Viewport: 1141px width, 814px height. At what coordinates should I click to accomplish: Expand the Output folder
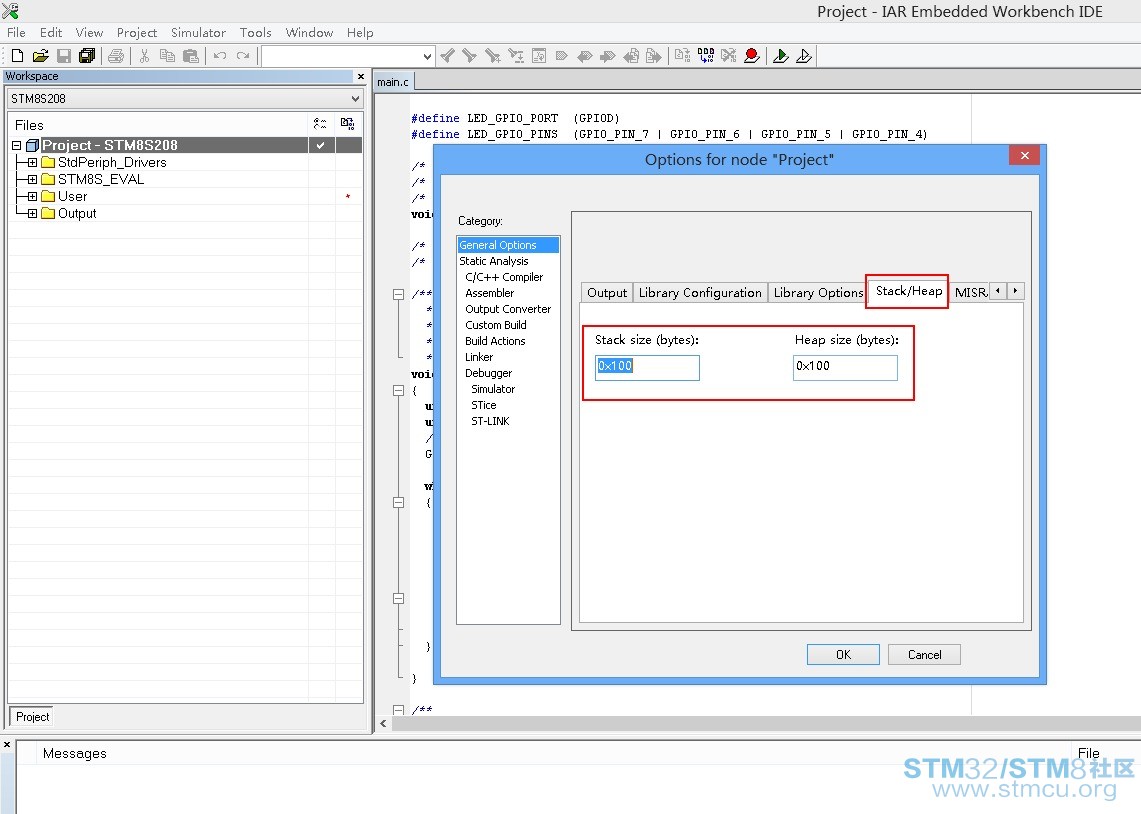(32, 213)
